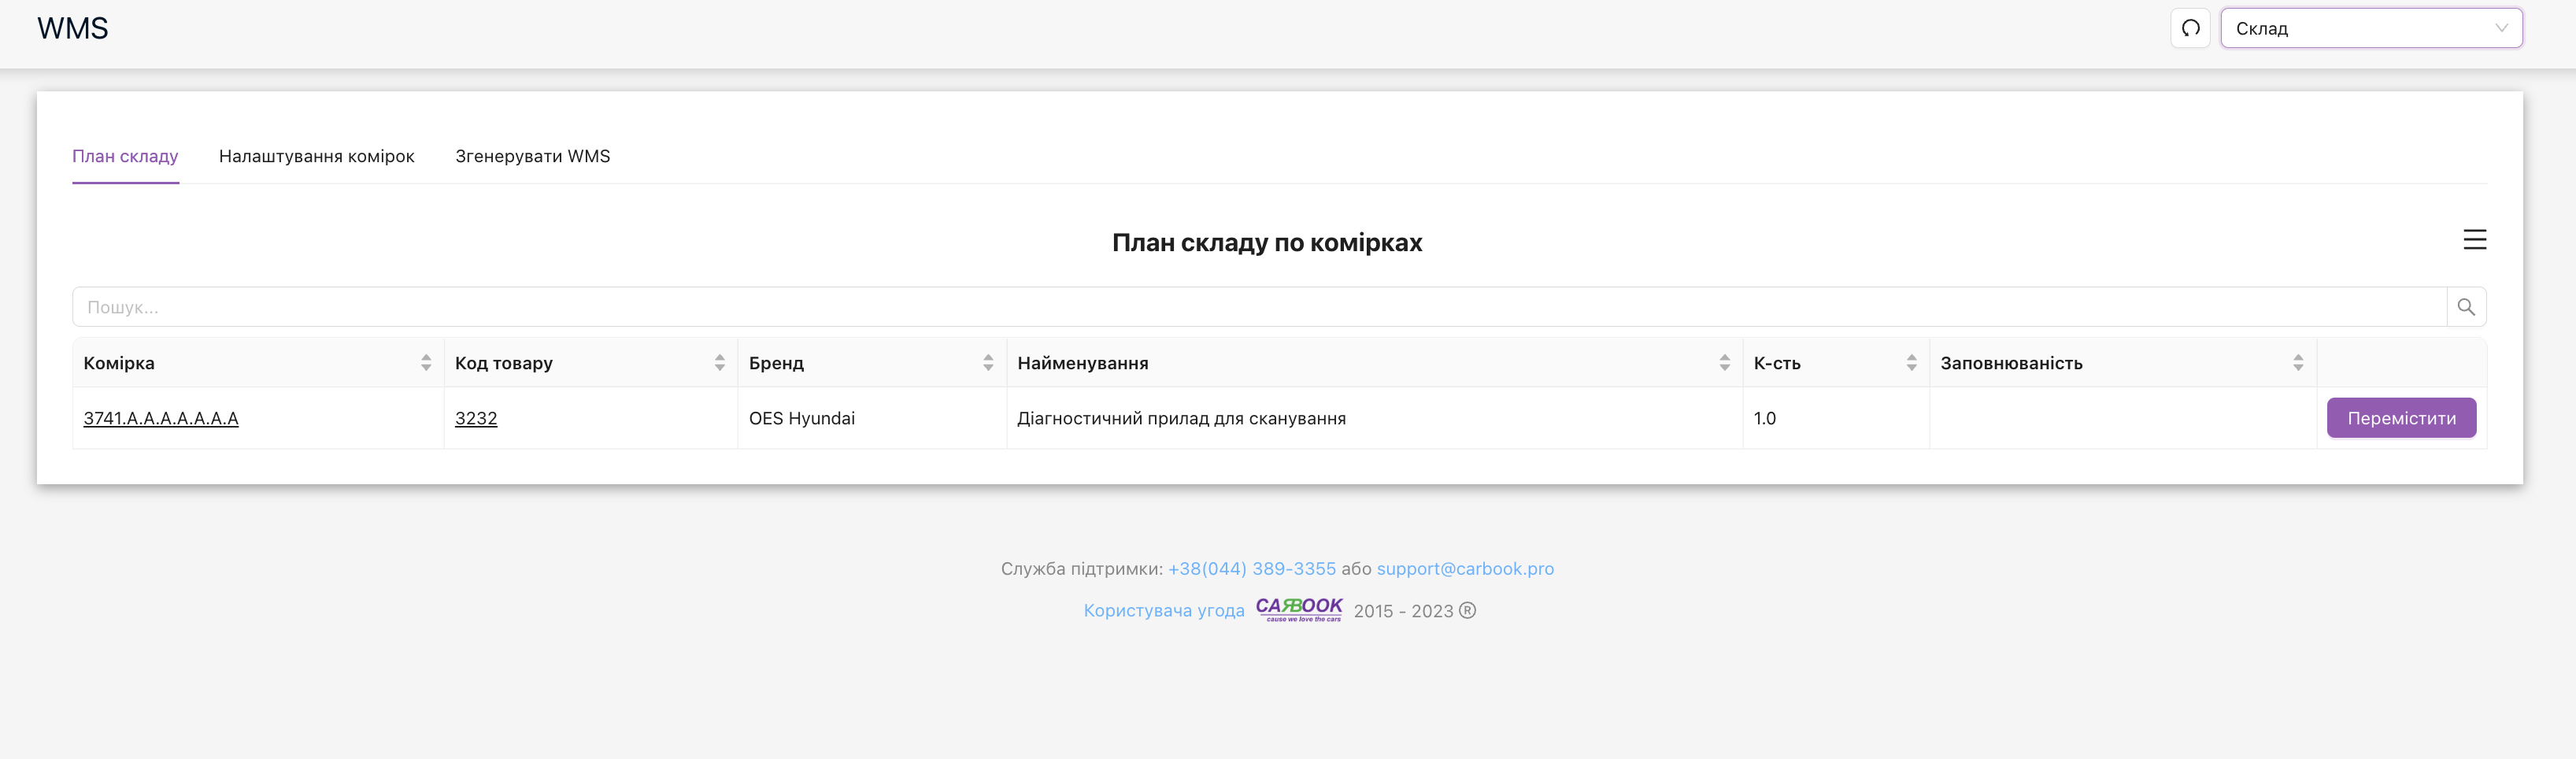Sort table by Бренд column

tap(988, 363)
